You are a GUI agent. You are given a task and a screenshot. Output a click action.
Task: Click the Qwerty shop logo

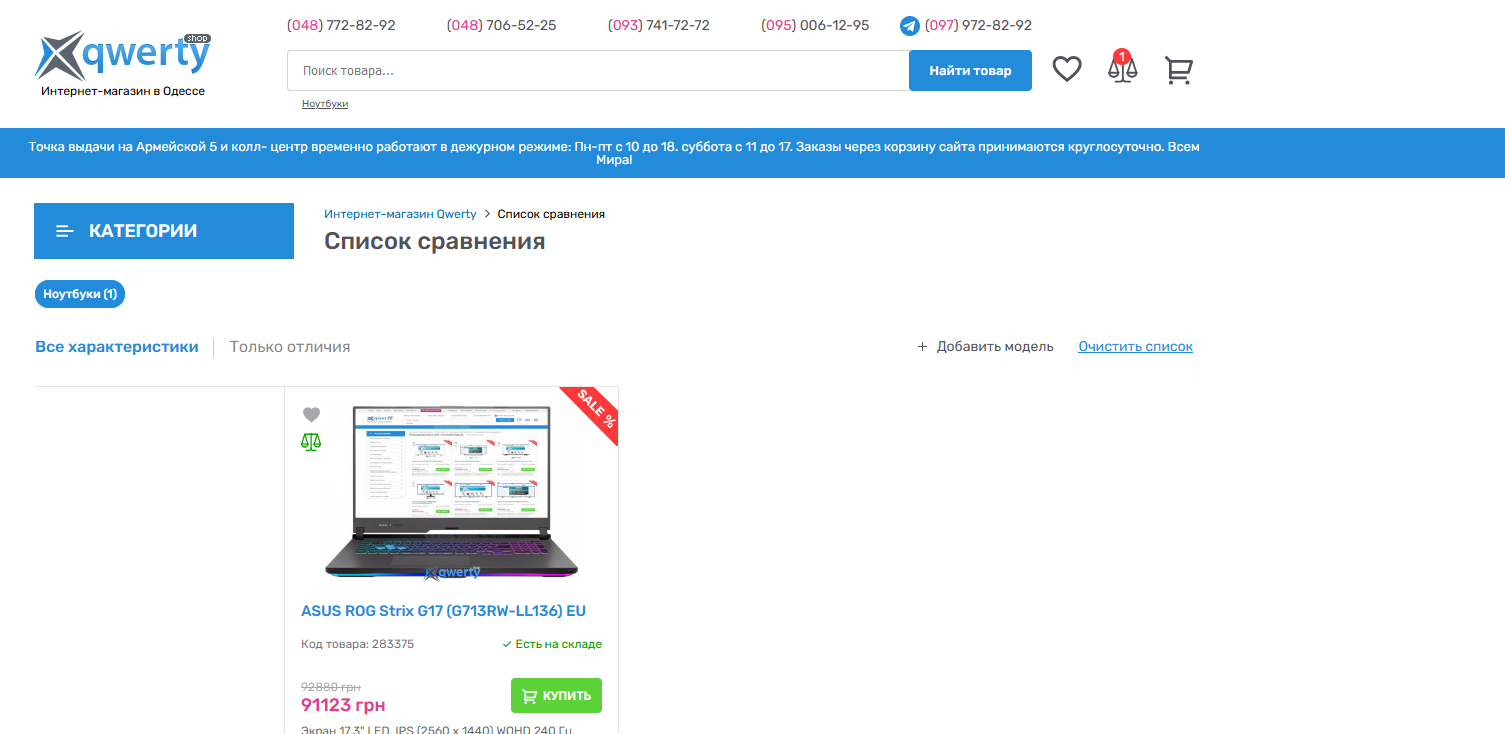tap(122, 63)
